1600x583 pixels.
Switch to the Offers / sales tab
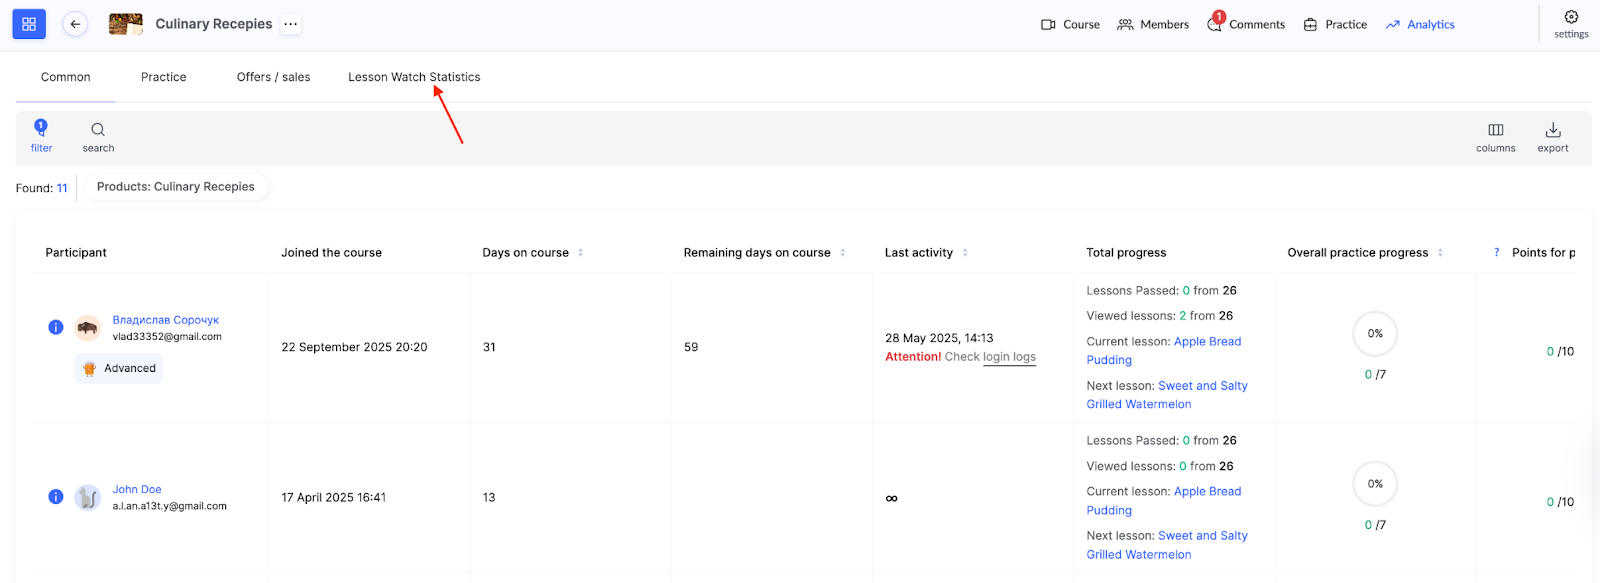pyautogui.click(x=273, y=77)
